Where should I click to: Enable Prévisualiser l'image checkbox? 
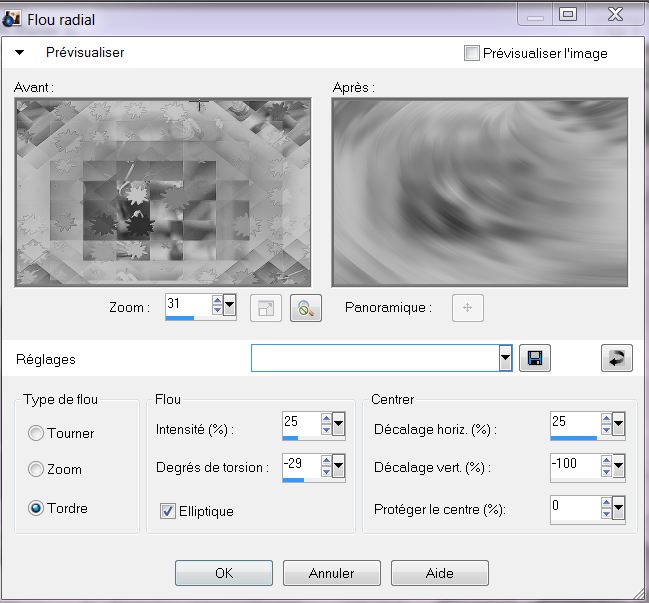click(x=471, y=53)
